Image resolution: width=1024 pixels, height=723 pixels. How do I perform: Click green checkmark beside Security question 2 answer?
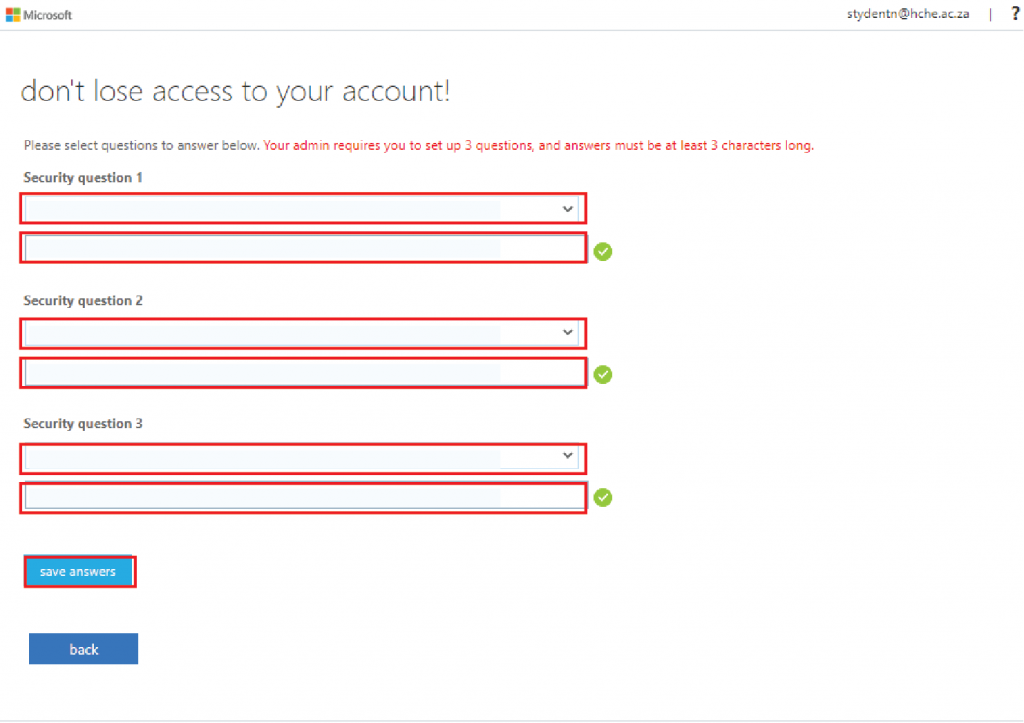click(603, 374)
